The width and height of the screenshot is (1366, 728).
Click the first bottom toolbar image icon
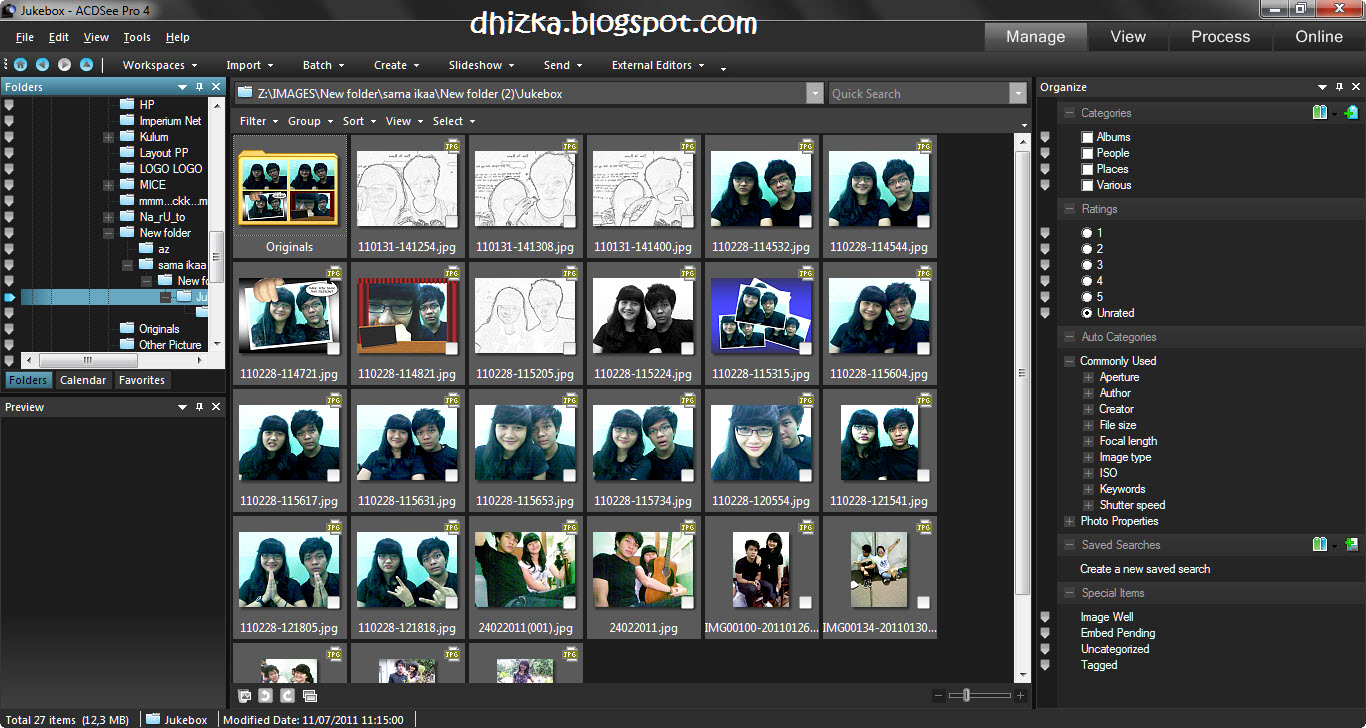(x=244, y=695)
